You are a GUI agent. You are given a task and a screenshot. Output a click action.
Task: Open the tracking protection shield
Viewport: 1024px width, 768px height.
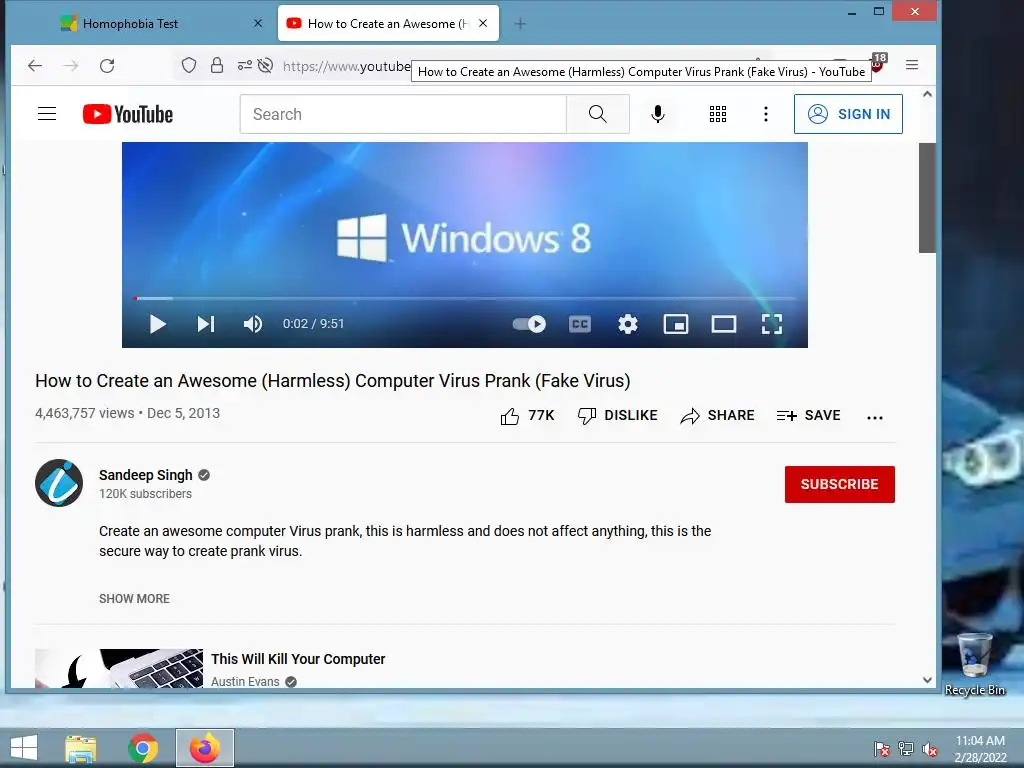tap(189, 65)
